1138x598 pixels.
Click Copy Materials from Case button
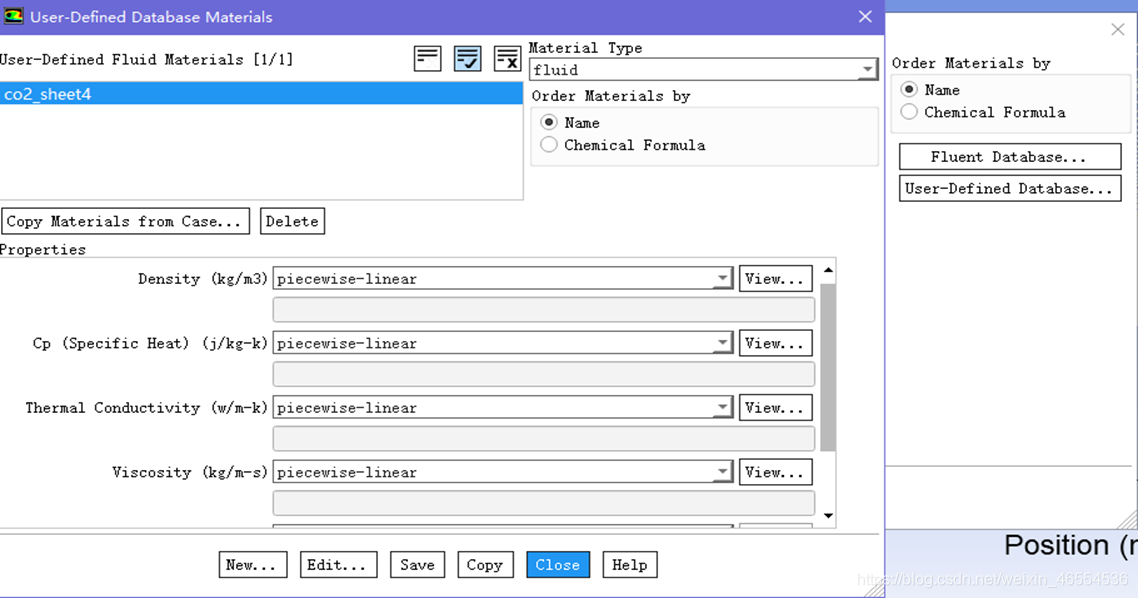click(126, 221)
